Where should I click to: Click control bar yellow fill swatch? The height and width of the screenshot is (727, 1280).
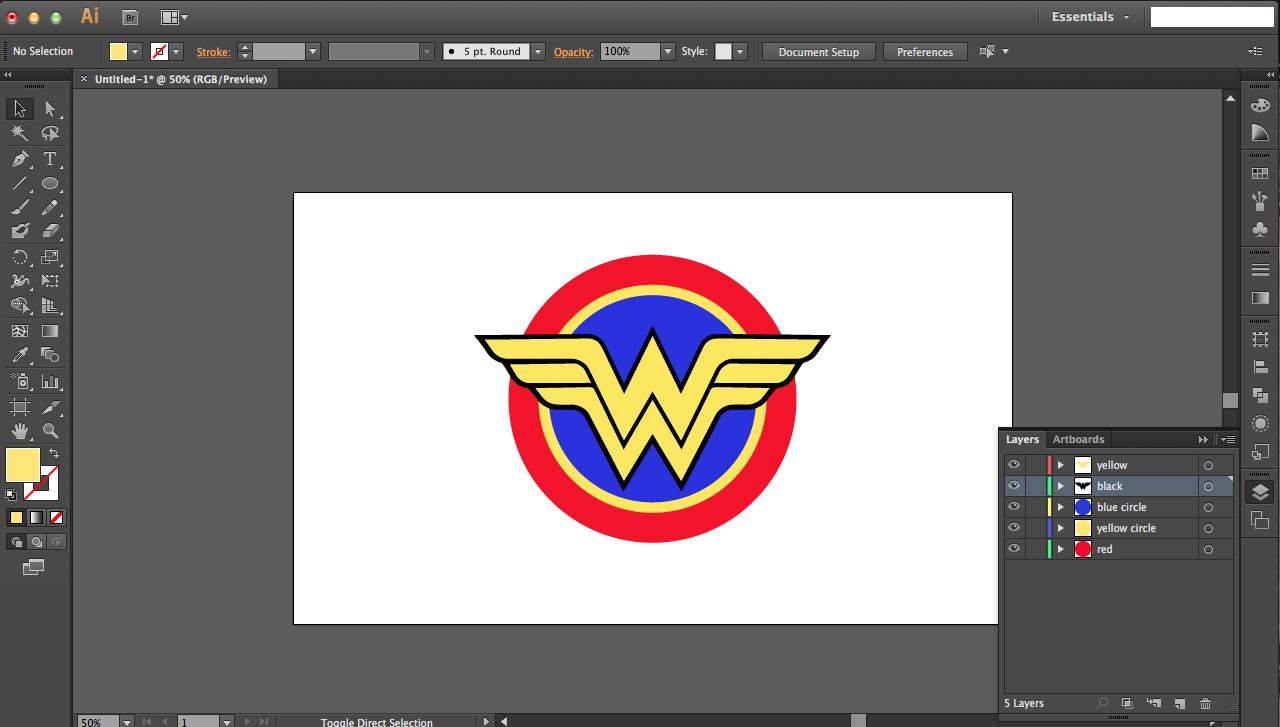pos(118,51)
